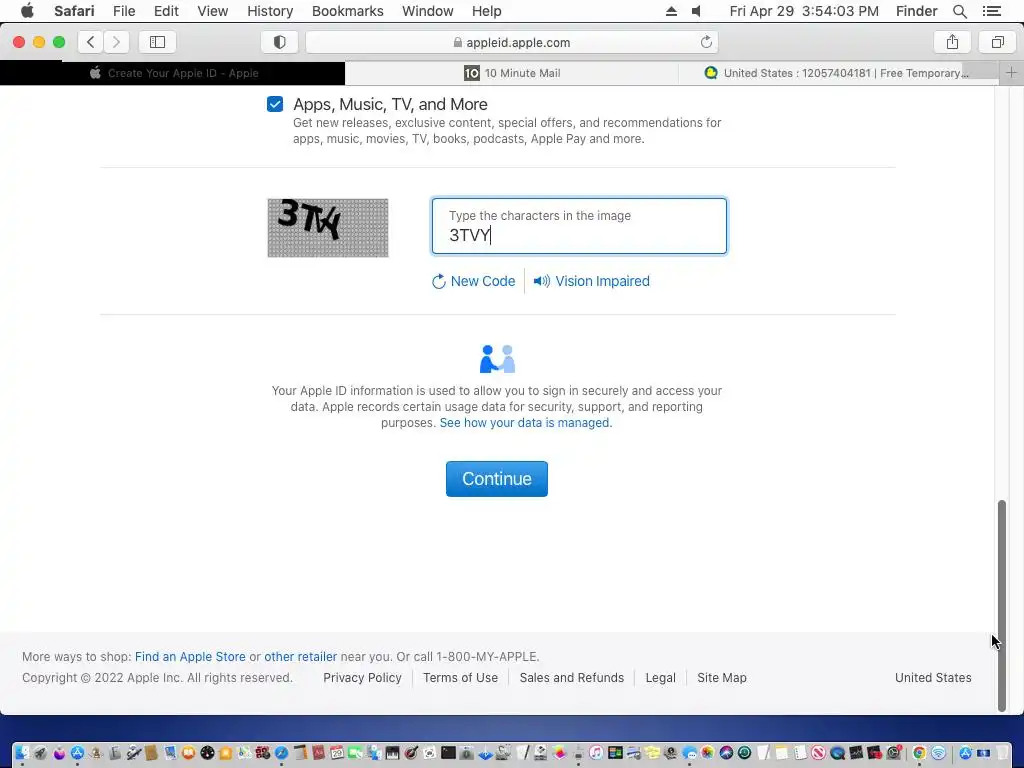The width and height of the screenshot is (1024, 768).
Task: Open the Terms of Use footer link
Action: pyautogui.click(x=460, y=678)
